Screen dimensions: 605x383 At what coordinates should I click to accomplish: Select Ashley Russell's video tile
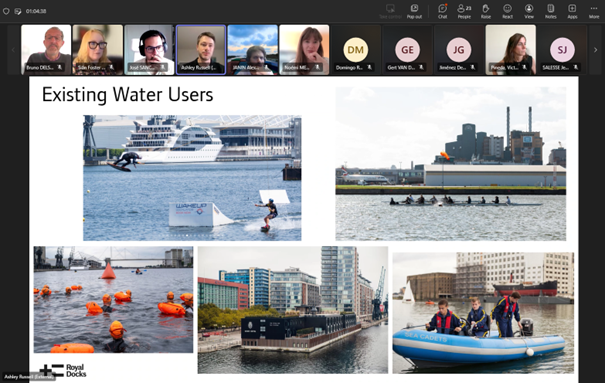pyautogui.click(x=201, y=50)
